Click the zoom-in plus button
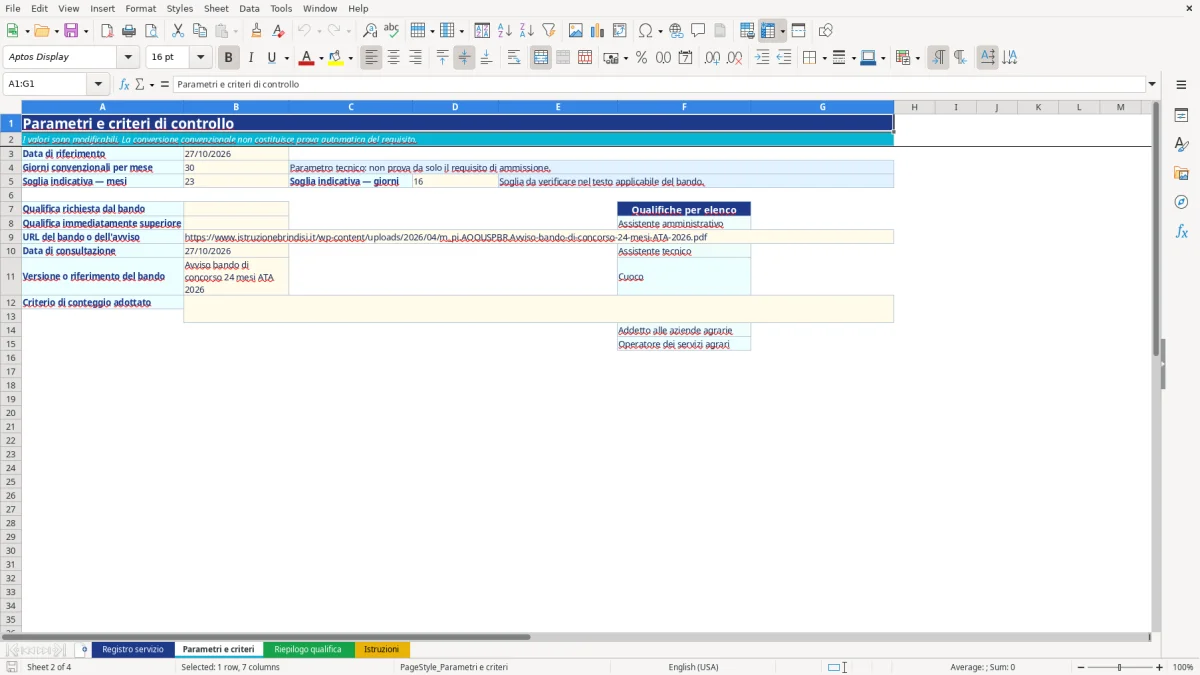 click(x=1160, y=667)
